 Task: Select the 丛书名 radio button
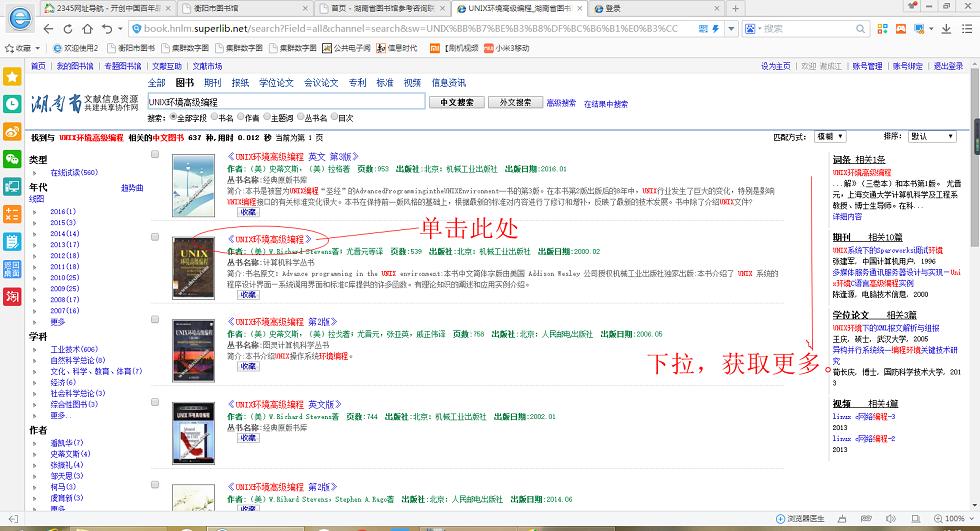pyautogui.click(x=301, y=117)
